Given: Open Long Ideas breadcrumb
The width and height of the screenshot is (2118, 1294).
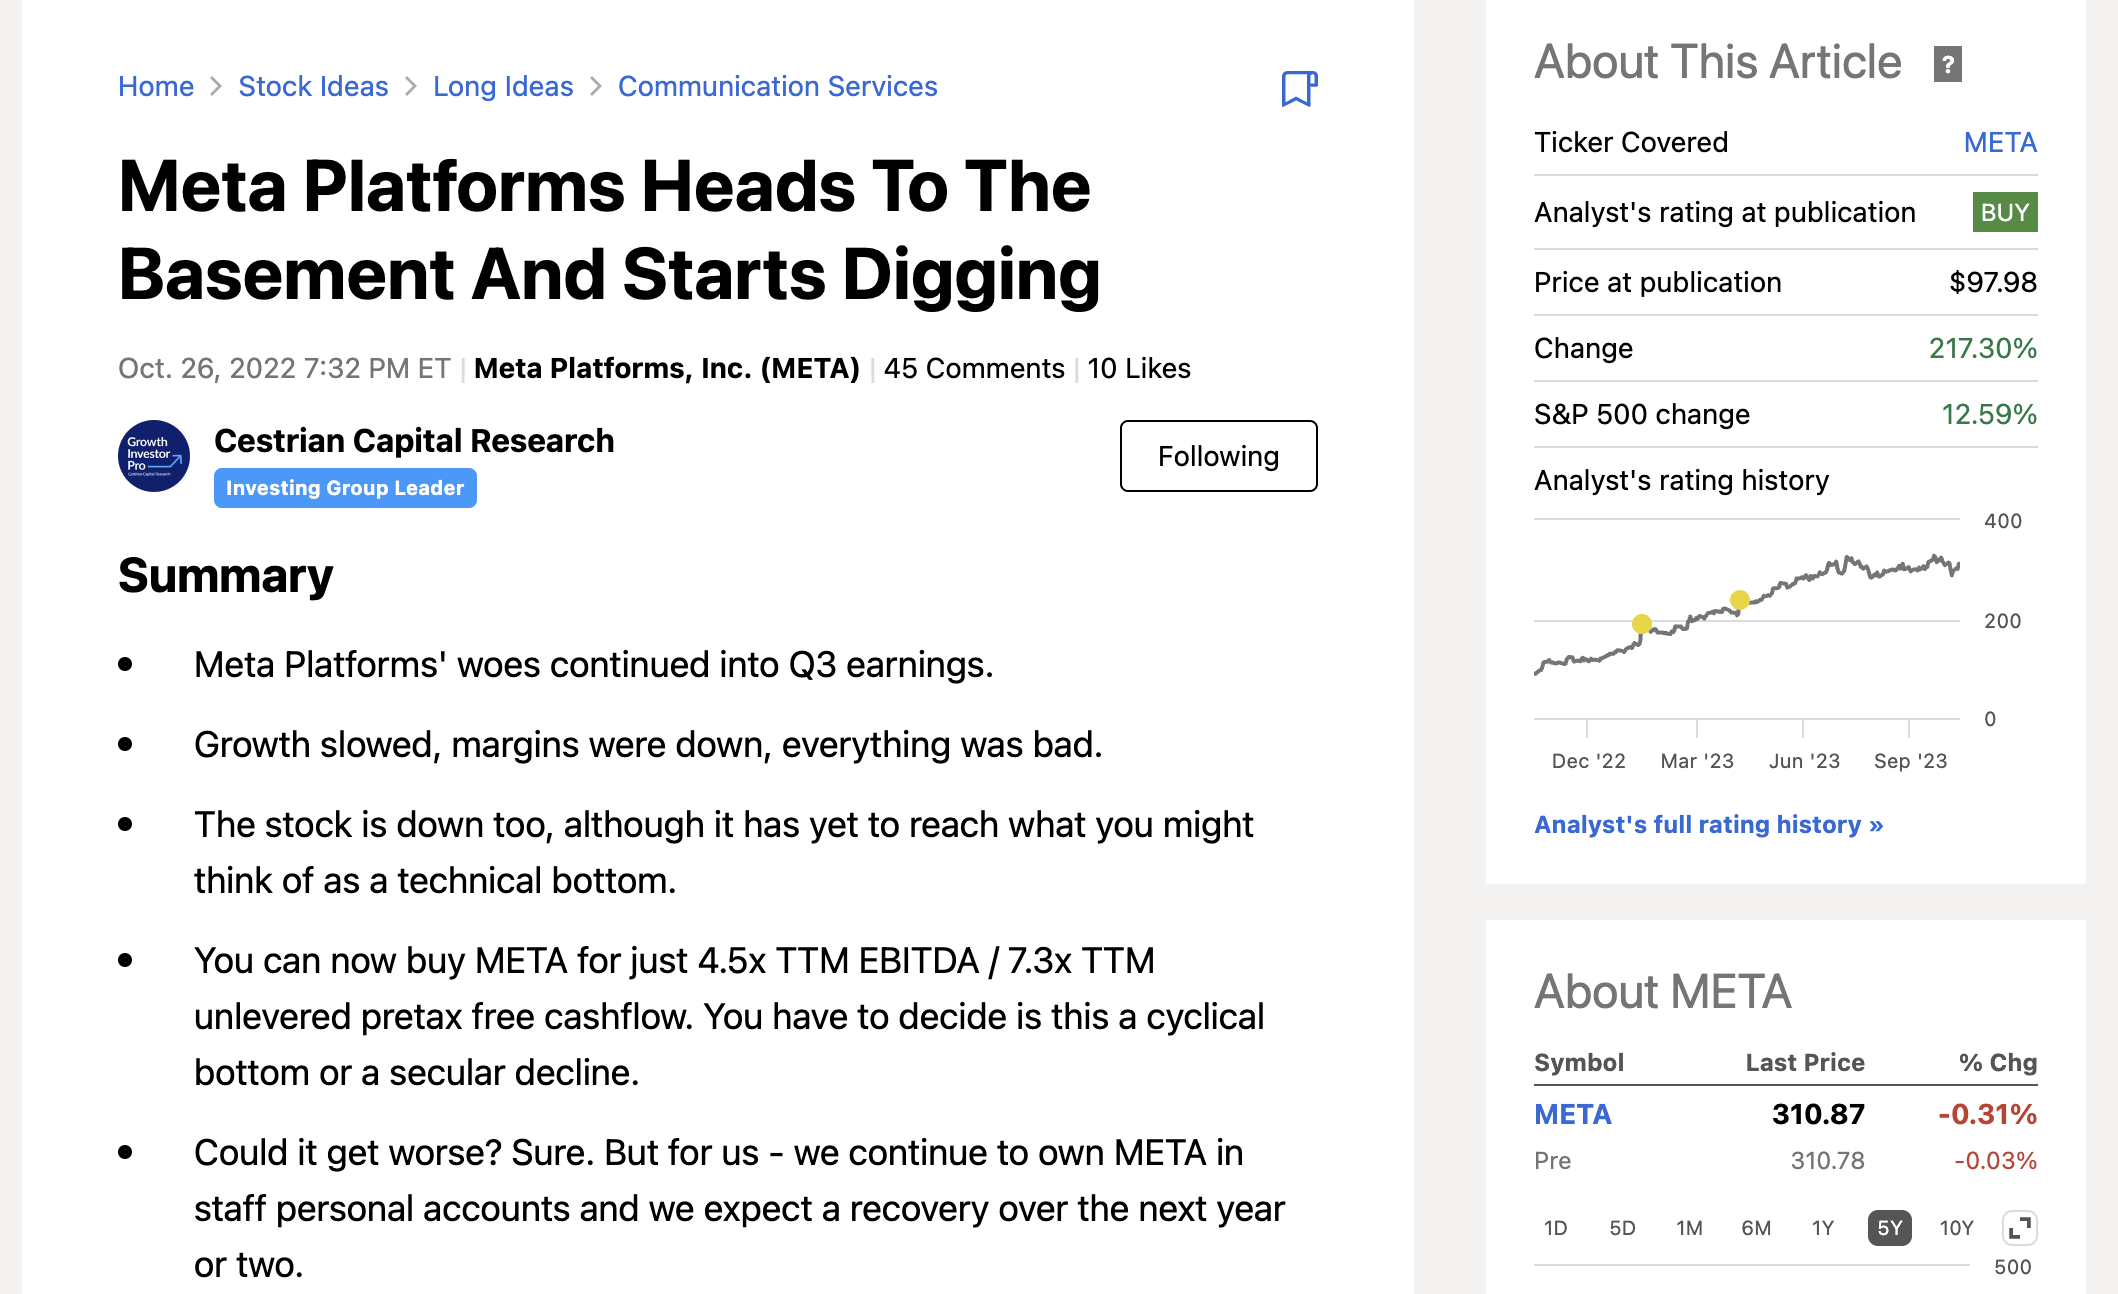Looking at the screenshot, I should point(503,87).
